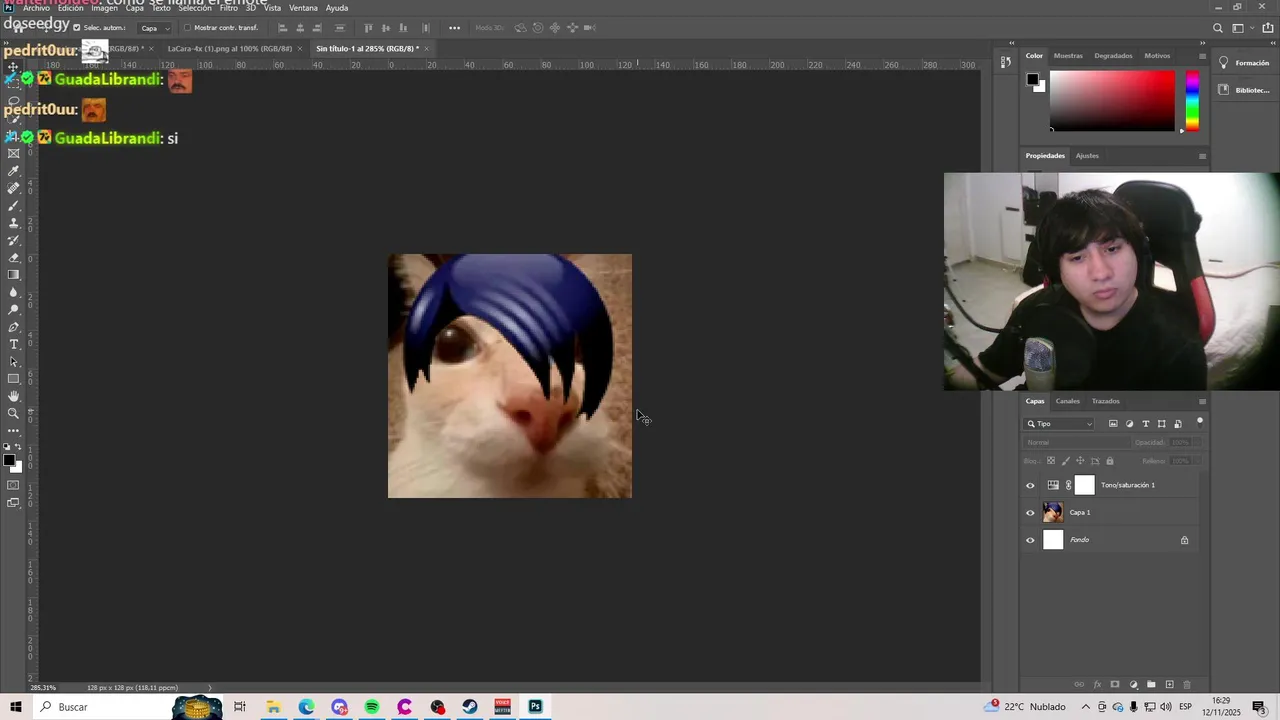Open the Color panel menu
Viewport: 1280px width, 720px height.
click(x=1202, y=56)
